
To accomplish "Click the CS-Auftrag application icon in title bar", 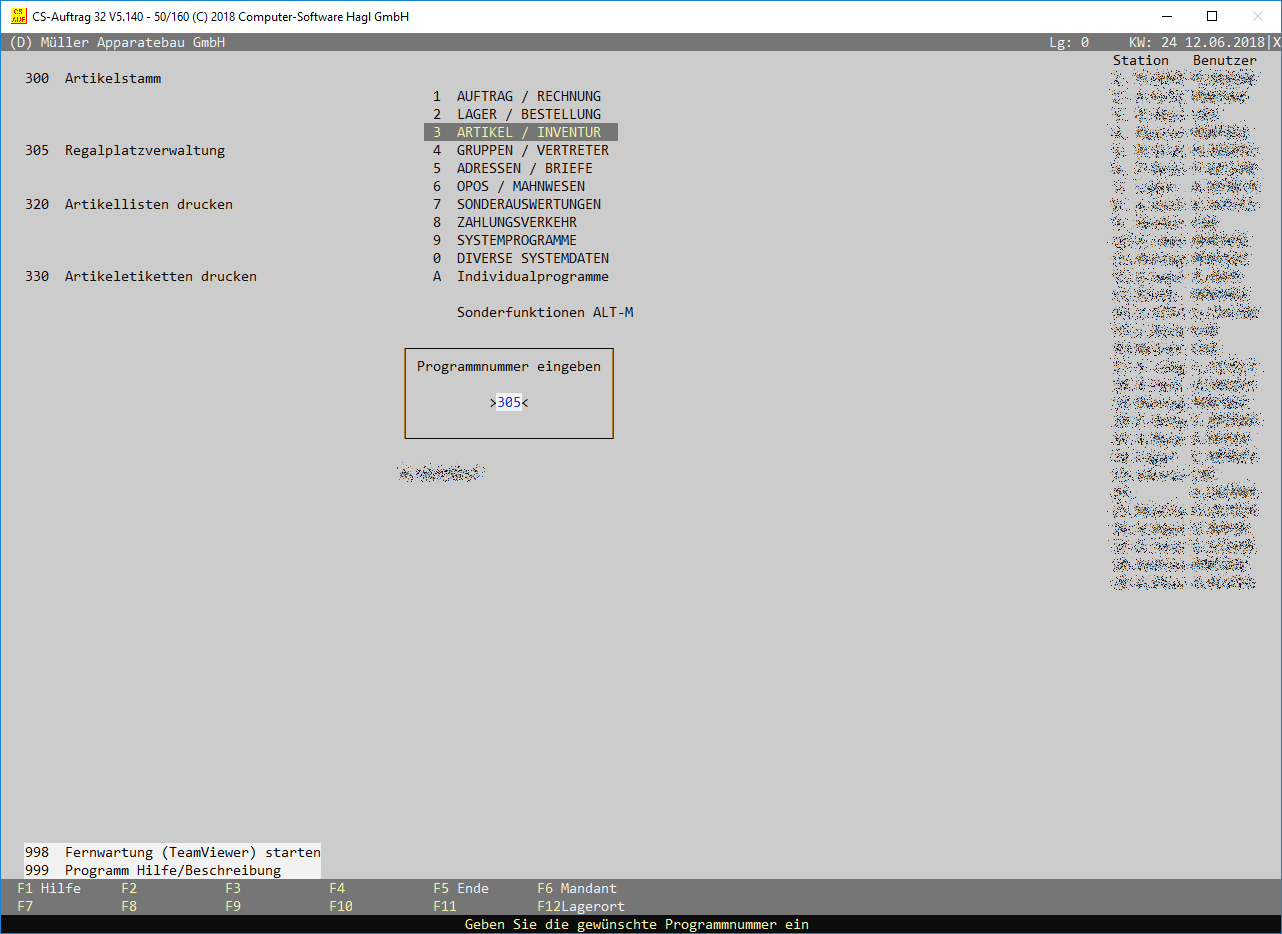I will (18, 16).
